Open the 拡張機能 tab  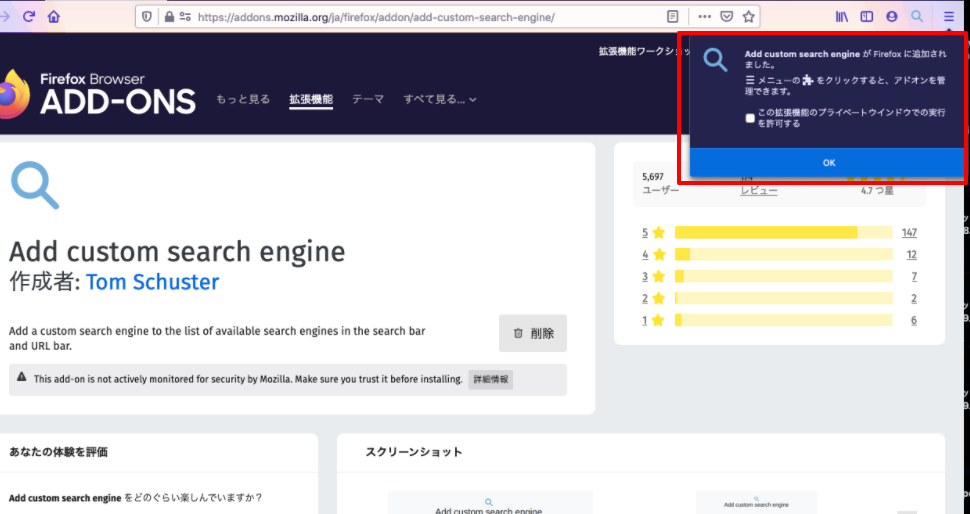tap(310, 99)
